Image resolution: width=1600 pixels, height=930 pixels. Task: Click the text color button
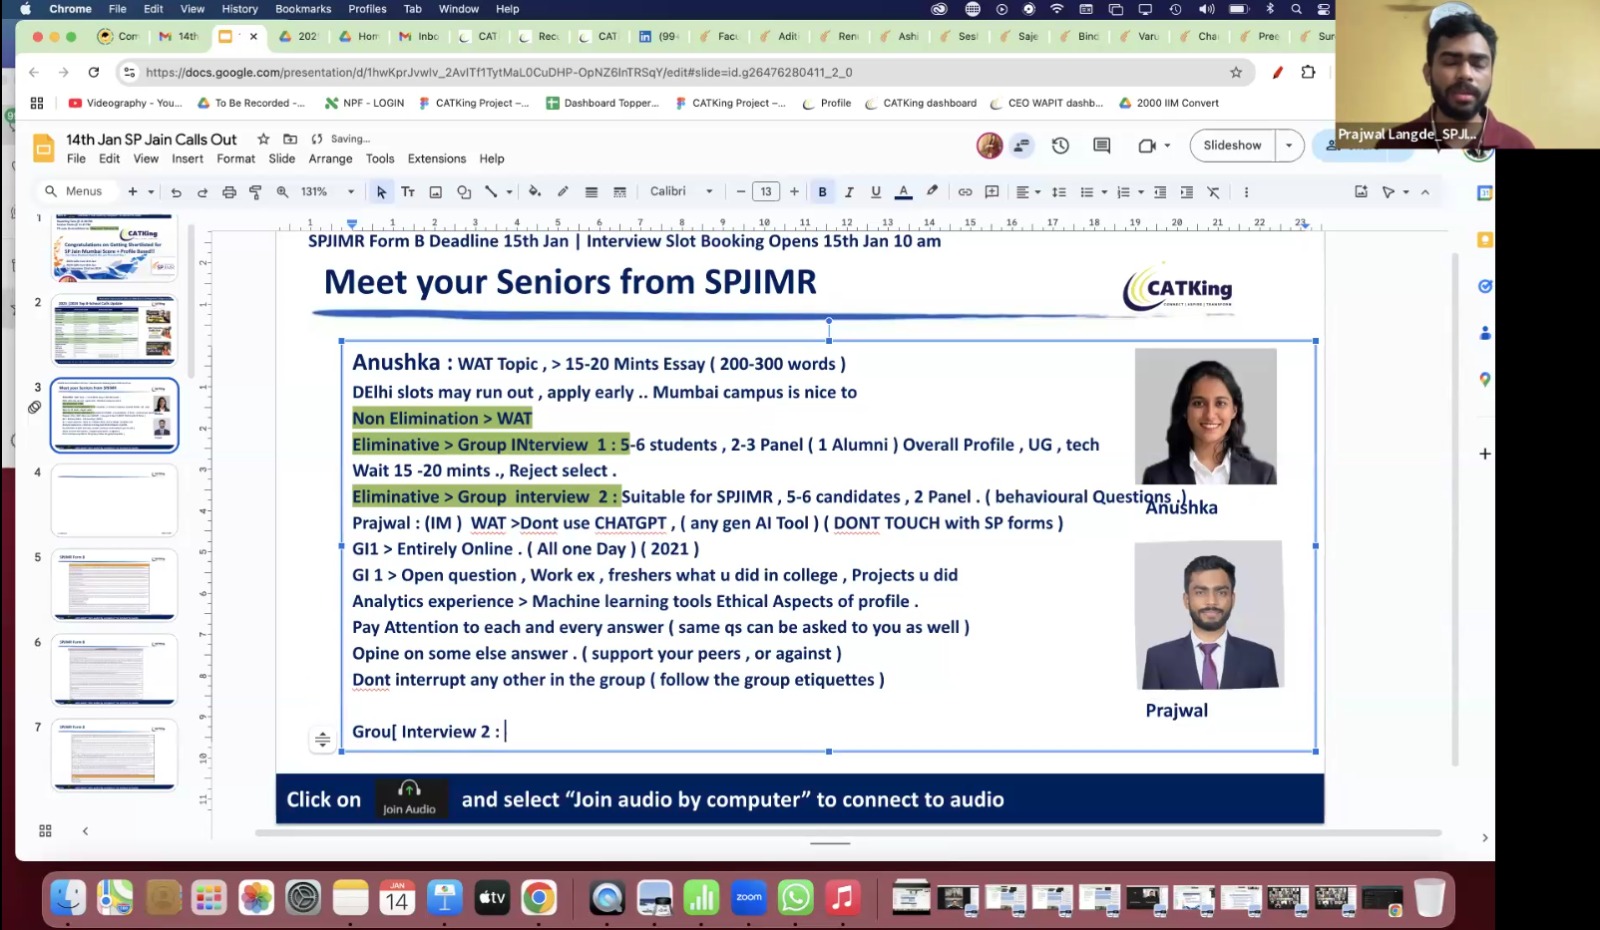[x=903, y=192]
